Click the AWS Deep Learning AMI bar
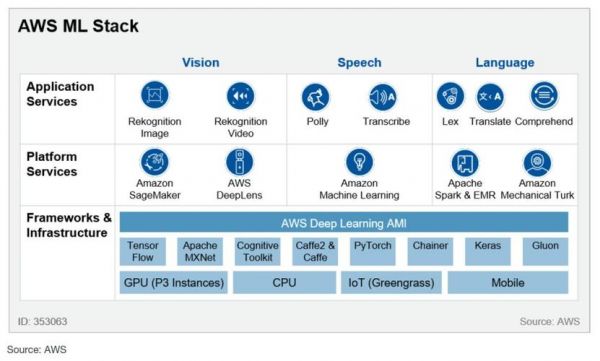 pos(344,222)
